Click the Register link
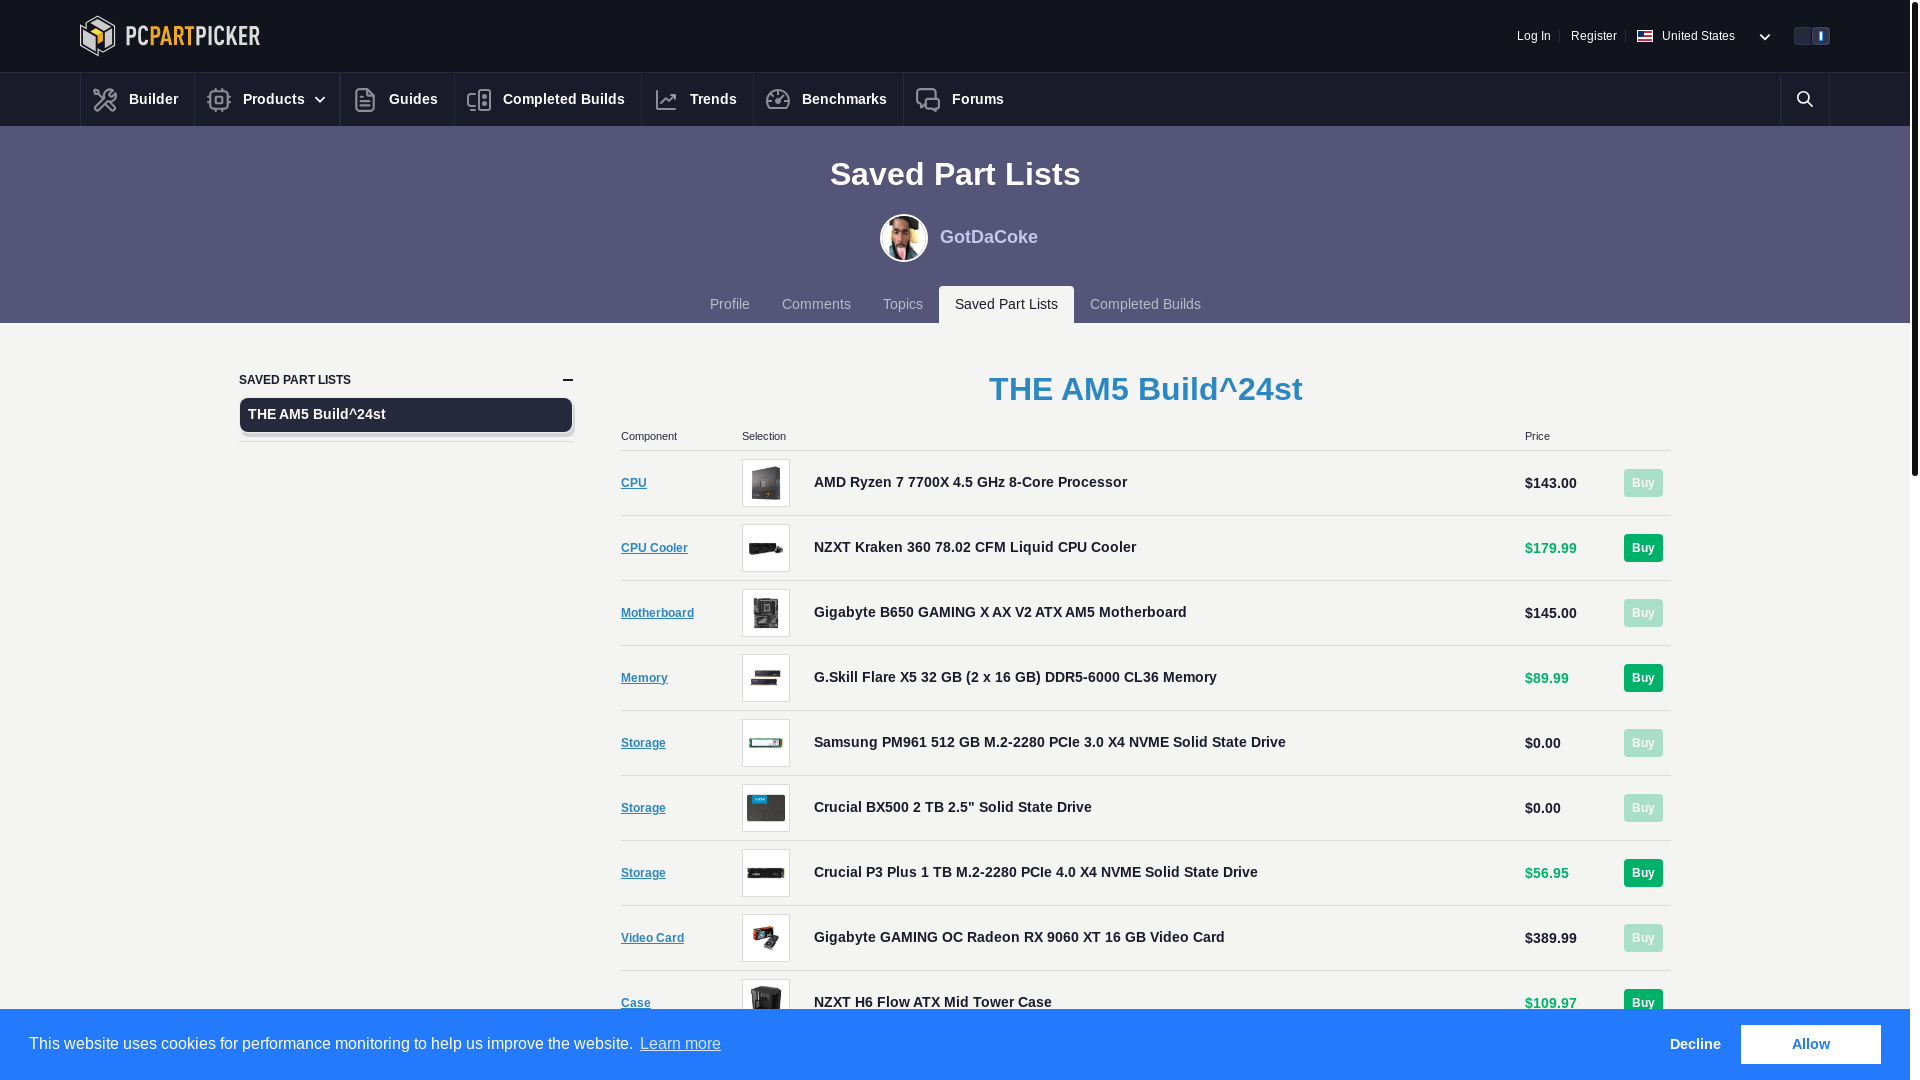The width and height of the screenshot is (1920, 1080). [x=1594, y=36]
